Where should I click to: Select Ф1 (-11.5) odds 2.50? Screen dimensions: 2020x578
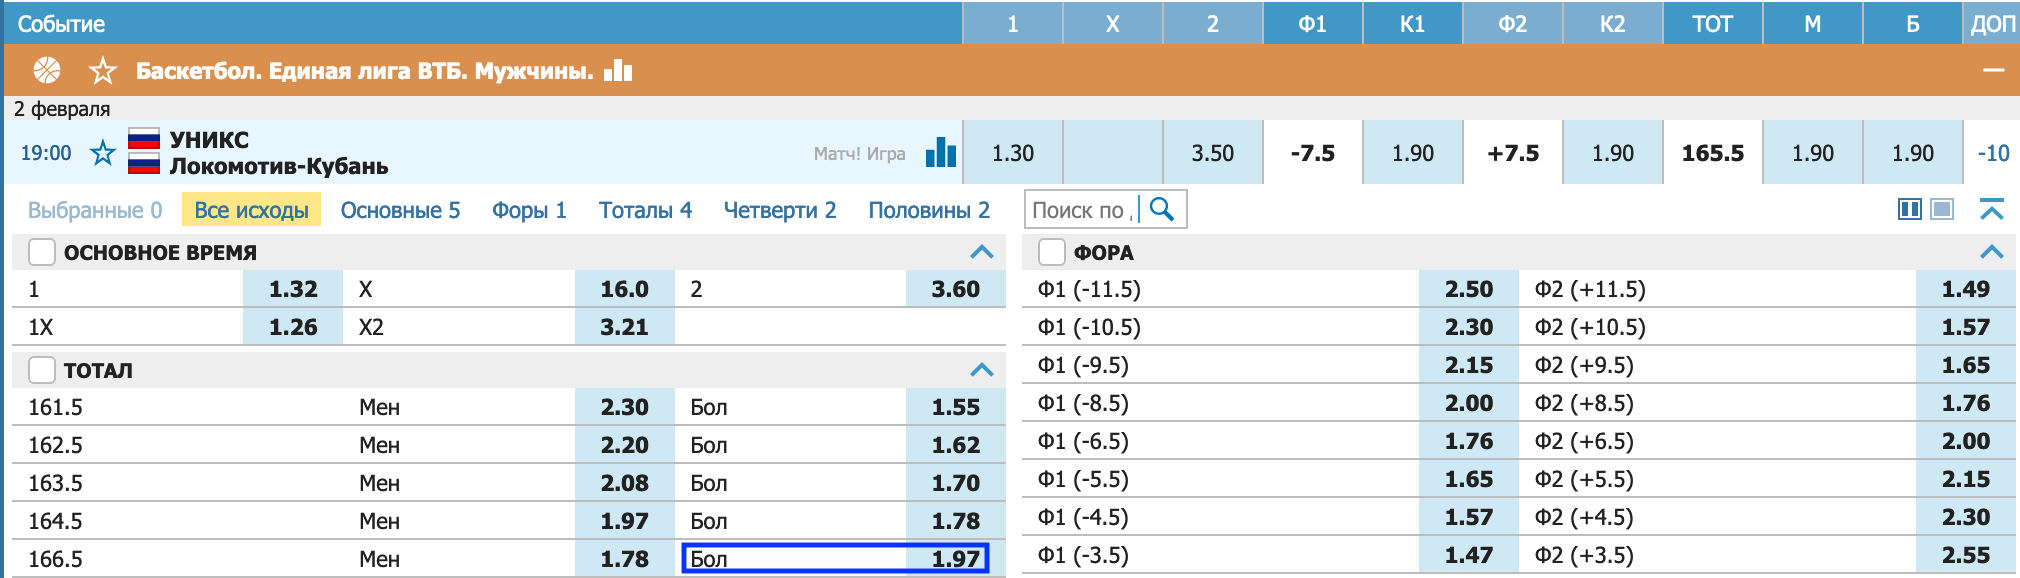pos(1469,289)
